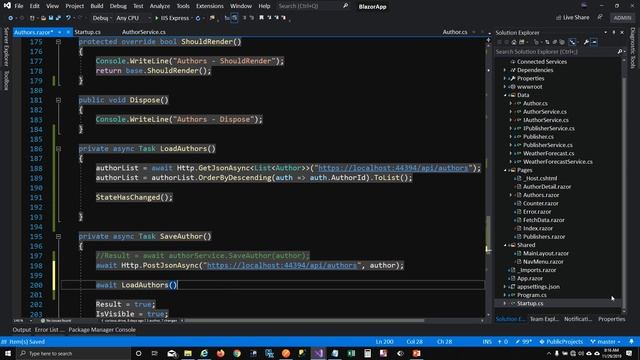Open the File menu
Viewport: 640px width, 360px height.
coord(19,6)
